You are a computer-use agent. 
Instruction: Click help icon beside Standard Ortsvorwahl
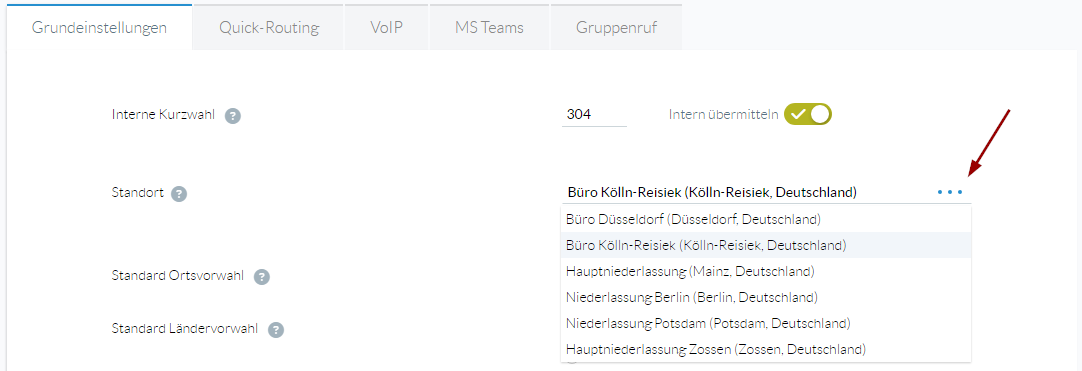pyautogui.click(x=261, y=277)
